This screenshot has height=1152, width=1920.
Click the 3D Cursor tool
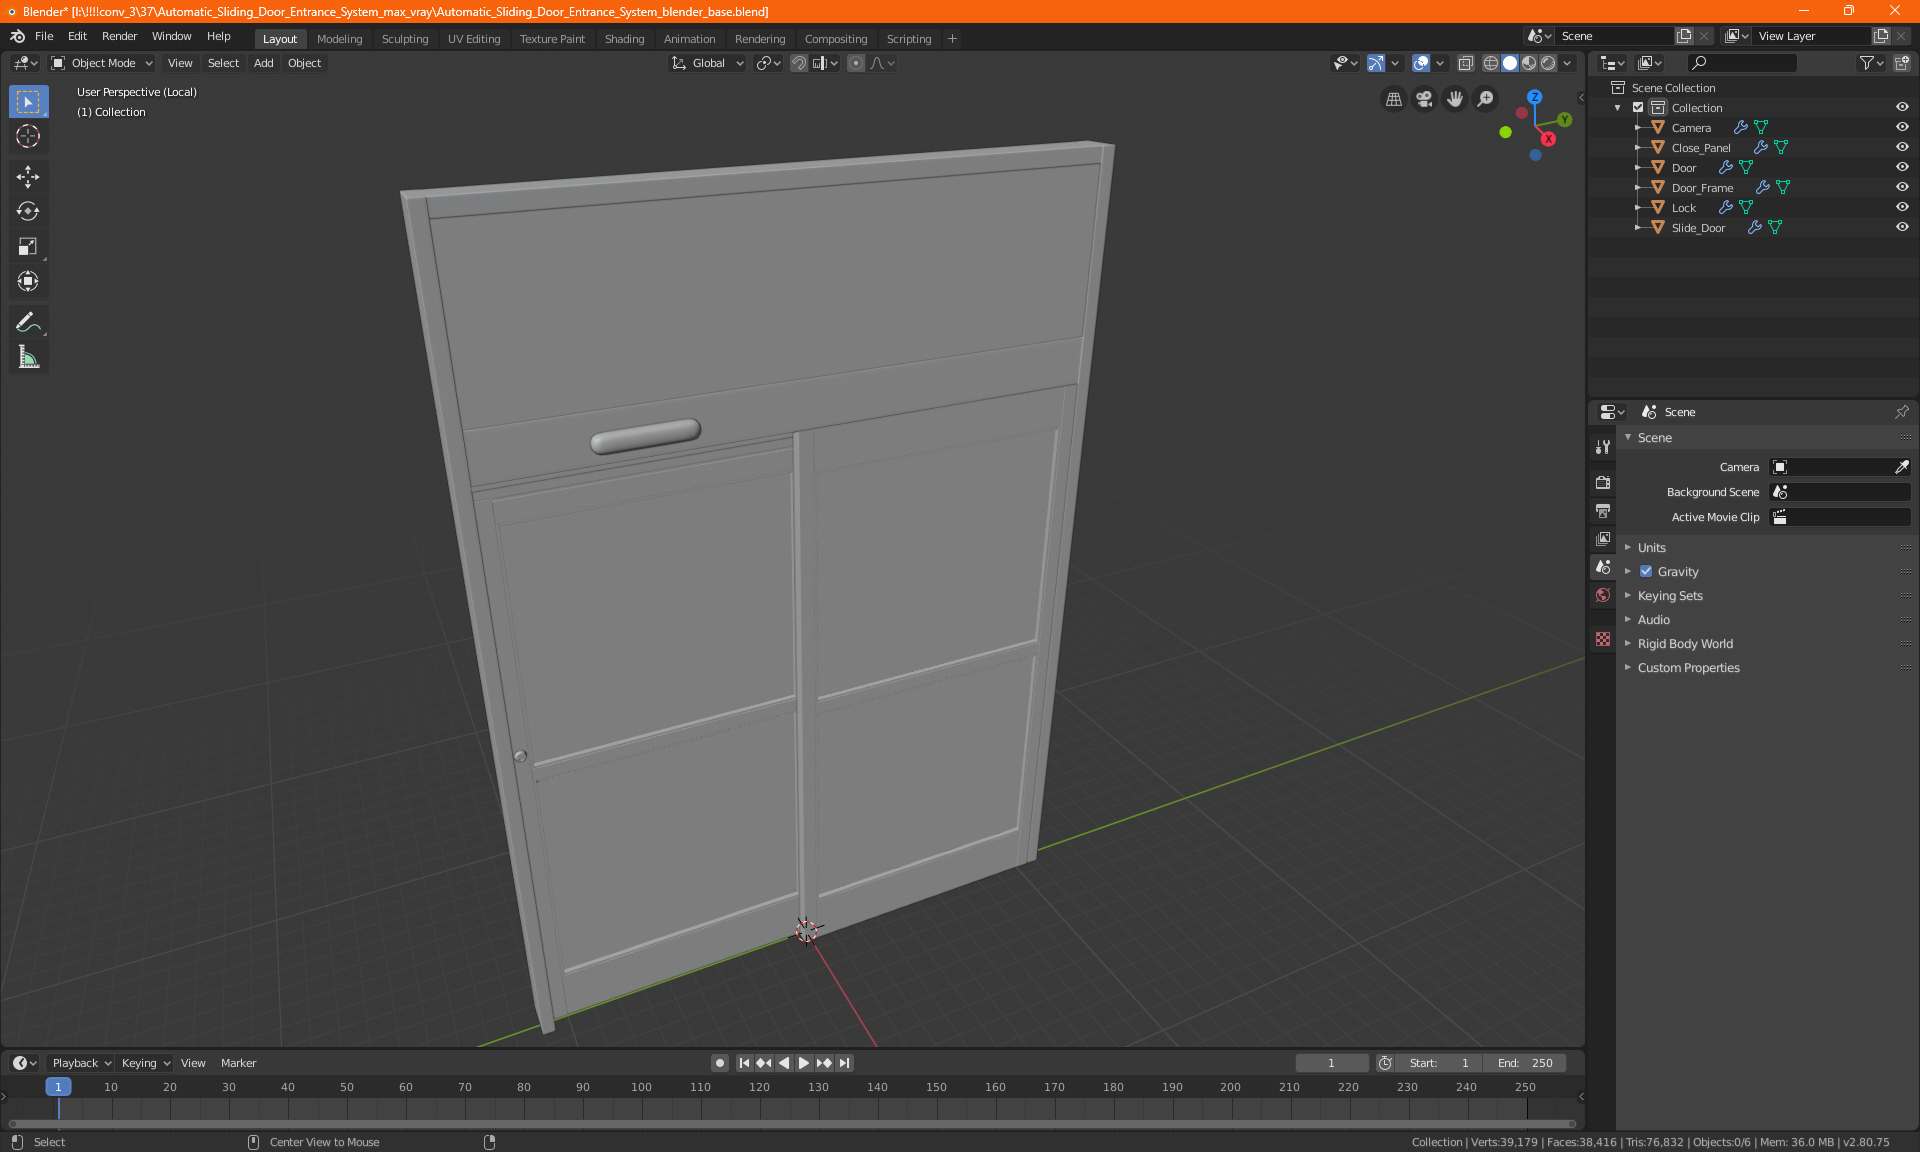click(x=28, y=137)
